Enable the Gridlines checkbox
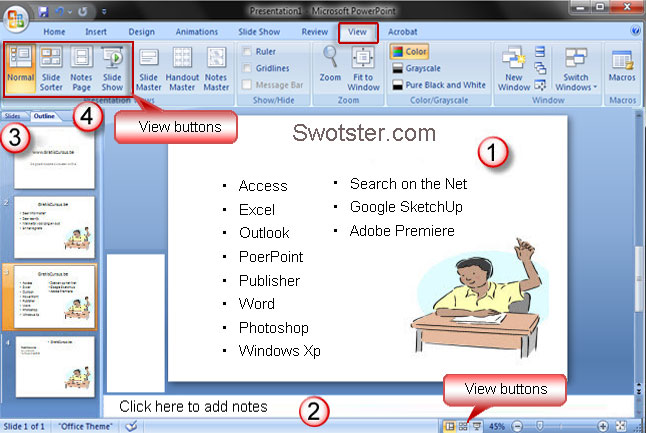646x433 pixels. point(247,68)
